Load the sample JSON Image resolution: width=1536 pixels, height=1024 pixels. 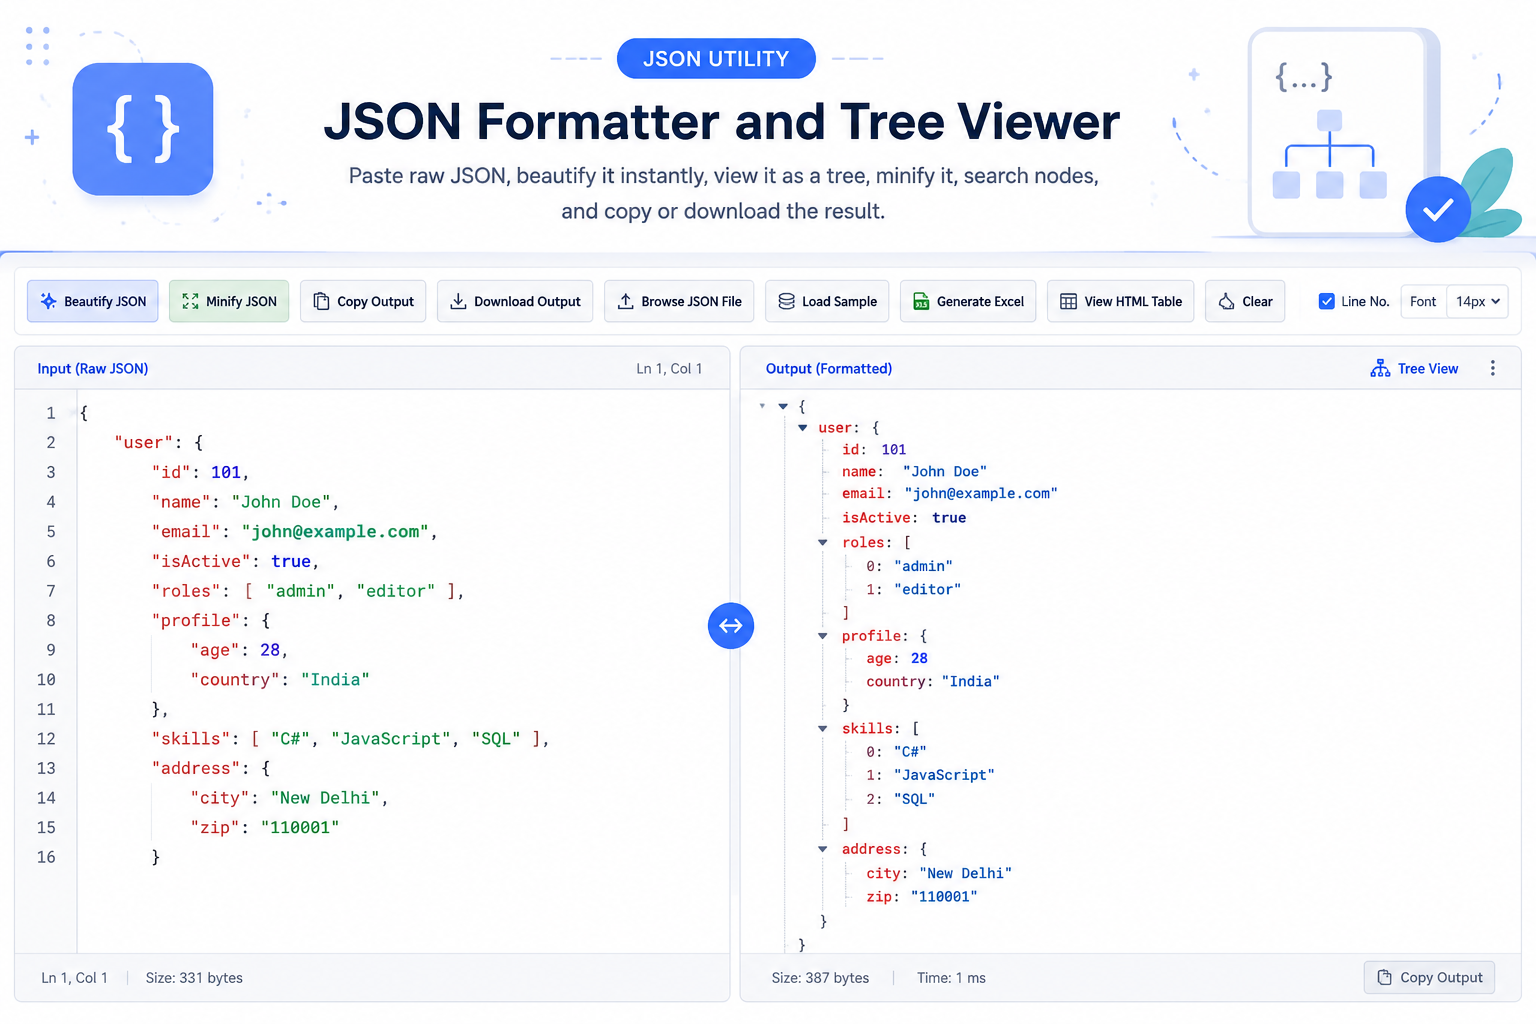point(827,301)
